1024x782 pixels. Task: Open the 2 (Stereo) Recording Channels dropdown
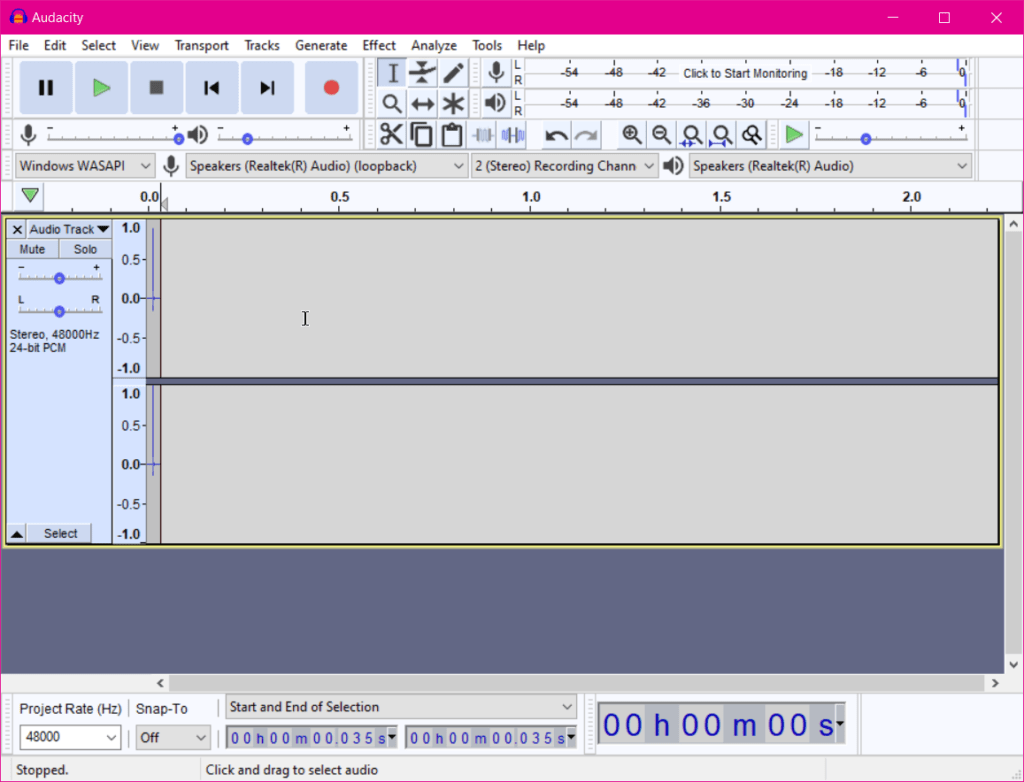[x=564, y=166]
